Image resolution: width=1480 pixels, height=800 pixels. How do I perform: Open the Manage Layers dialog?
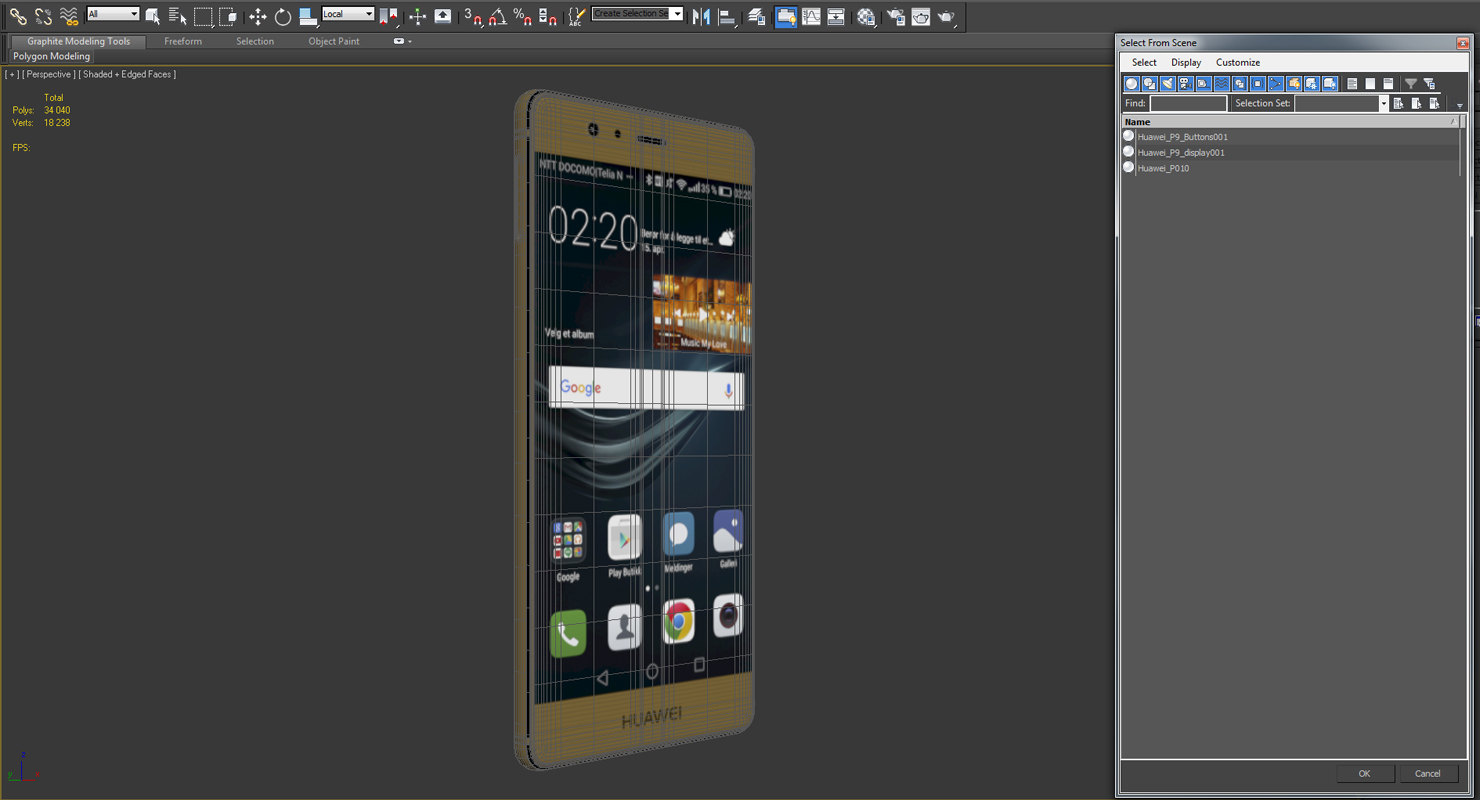(757, 16)
